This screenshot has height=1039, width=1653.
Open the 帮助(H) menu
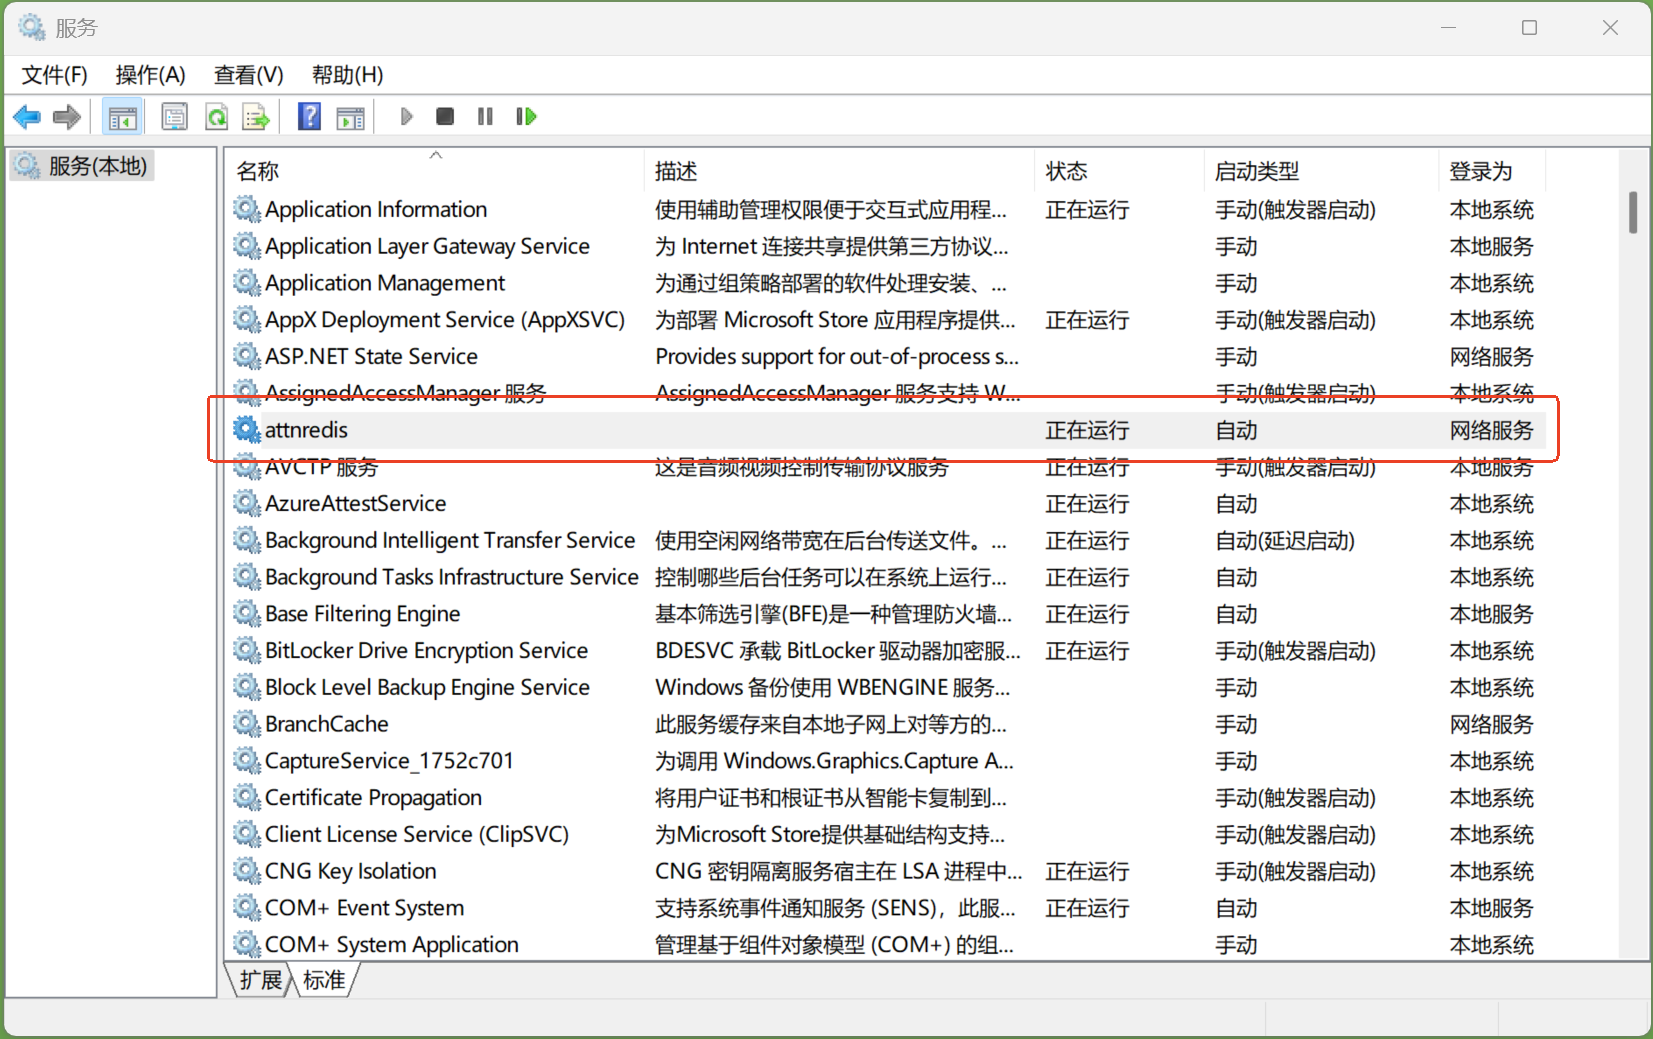[x=347, y=75]
